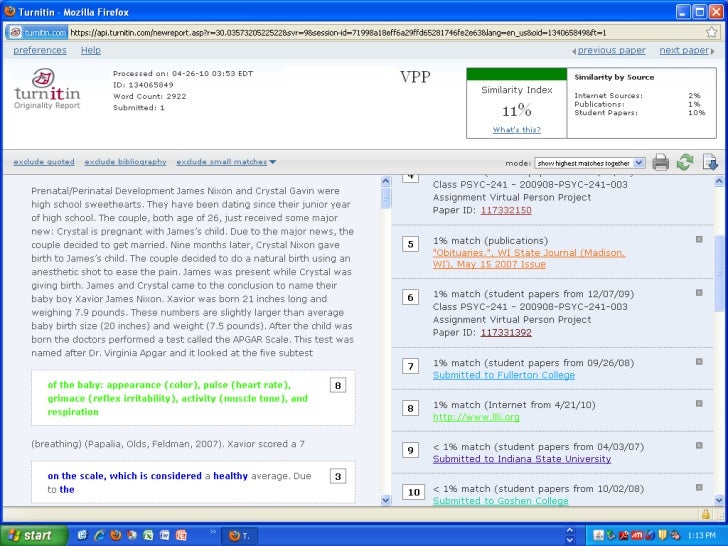Click sources pane scroll down arrow
Image resolution: width=728 pixels, height=546 pixels.
click(719, 500)
